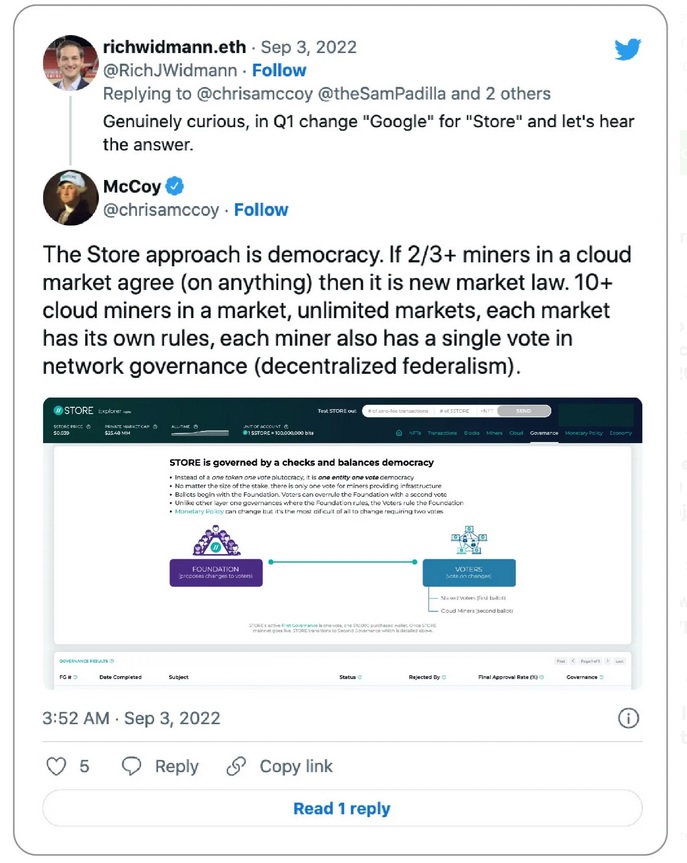
Task: Follow @chrisamccoy
Action: pos(261,210)
